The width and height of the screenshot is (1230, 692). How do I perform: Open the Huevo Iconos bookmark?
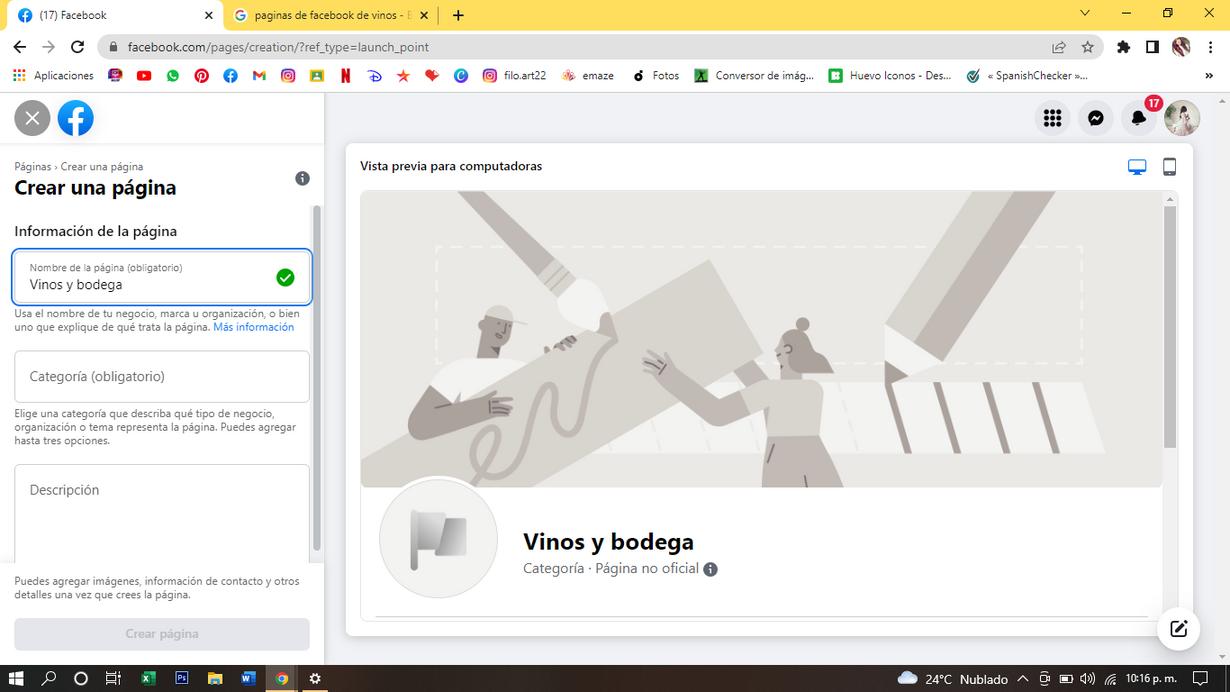point(890,76)
